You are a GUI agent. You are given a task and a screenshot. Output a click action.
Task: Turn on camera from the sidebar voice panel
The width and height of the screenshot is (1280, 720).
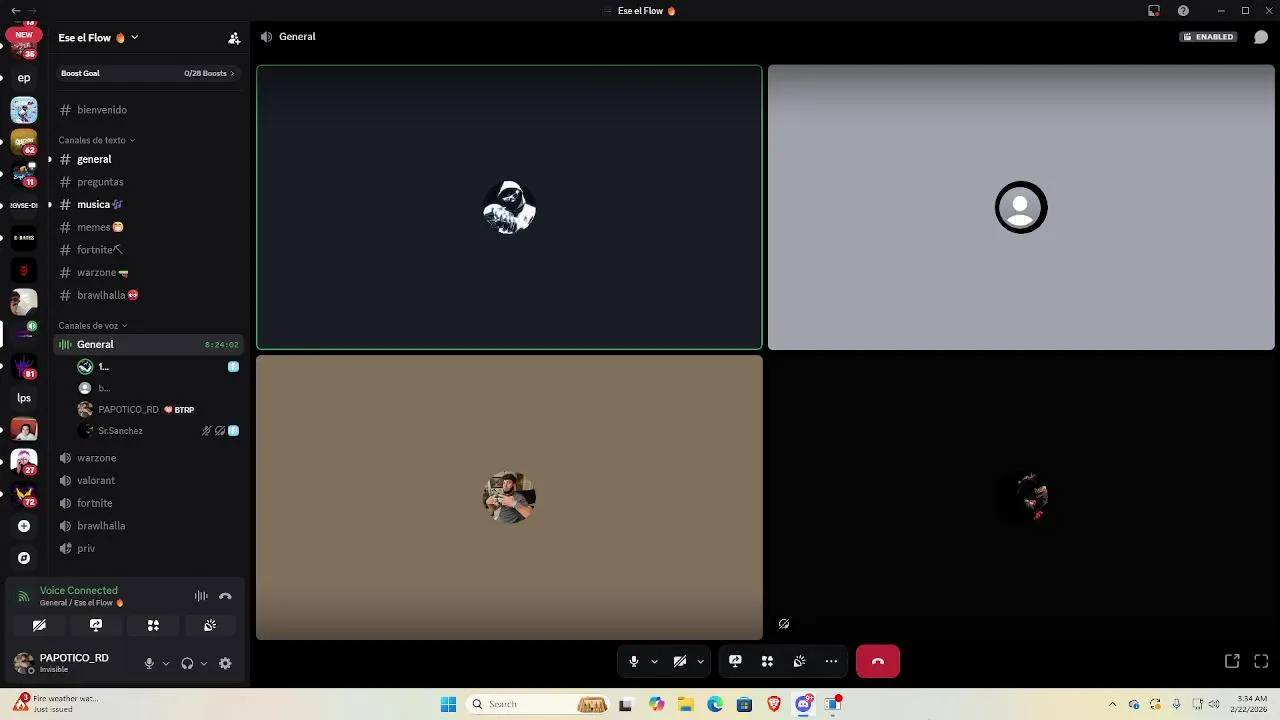[x=39, y=625]
